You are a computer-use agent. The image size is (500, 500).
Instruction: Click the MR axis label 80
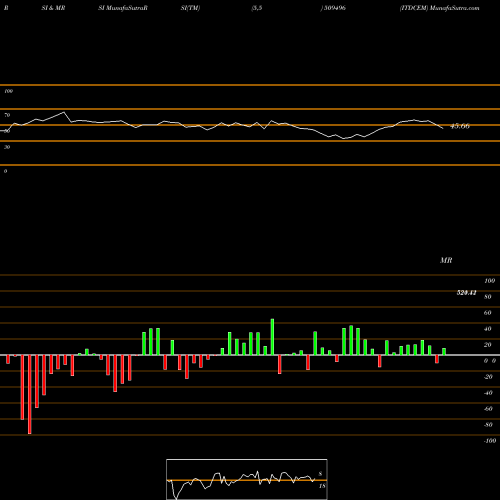[488, 297]
